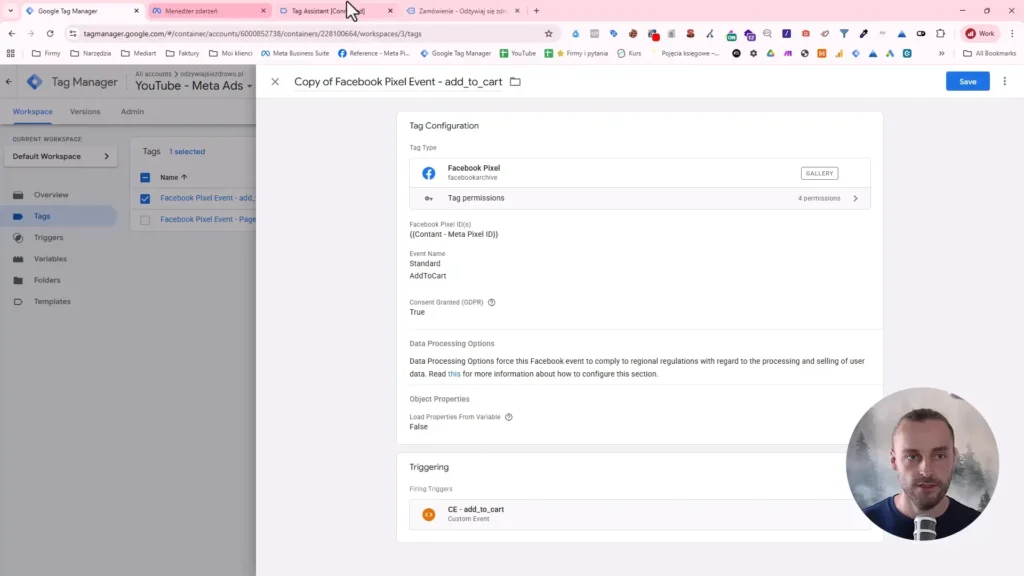Switch to the Zamówienie browser tab
Screen dimensions: 1024x576
click(463, 11)
